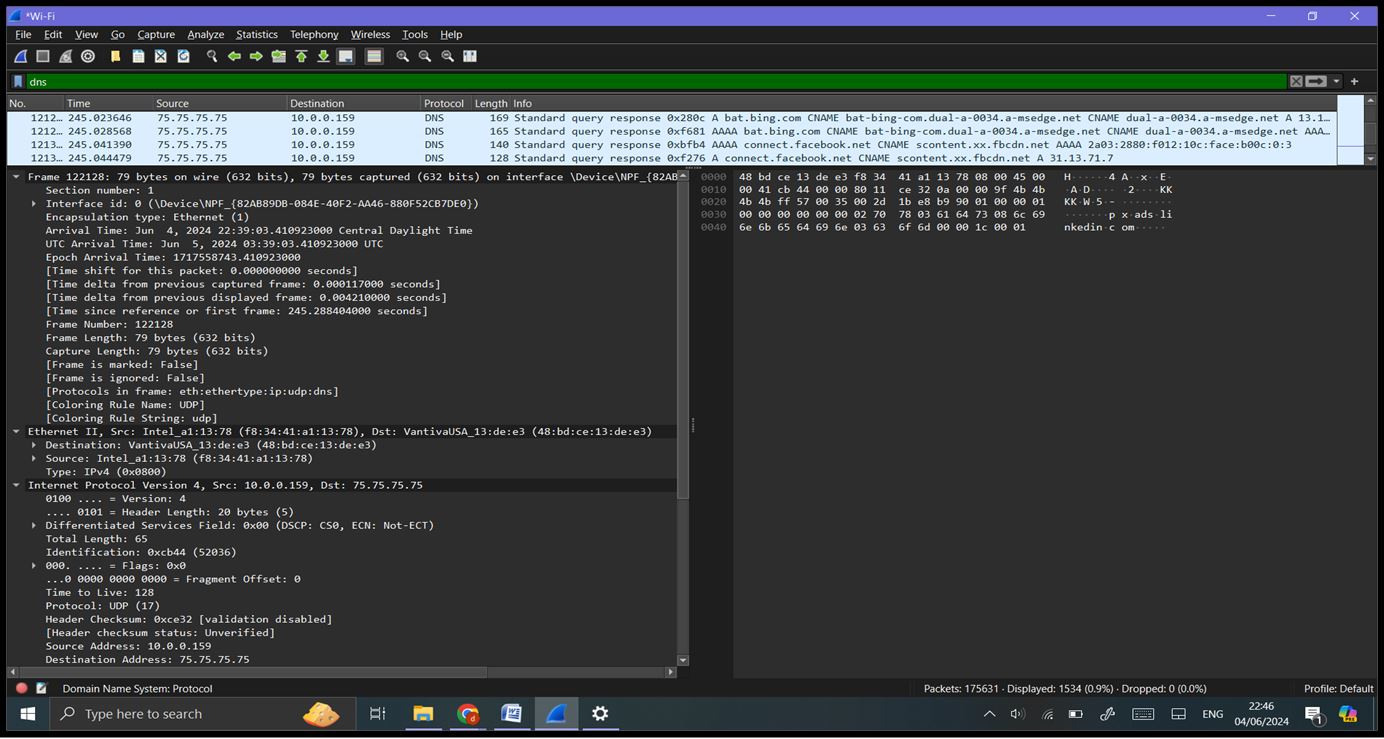
Task: Open the filter expression dropdown arrow
Action: point(1334,81)
